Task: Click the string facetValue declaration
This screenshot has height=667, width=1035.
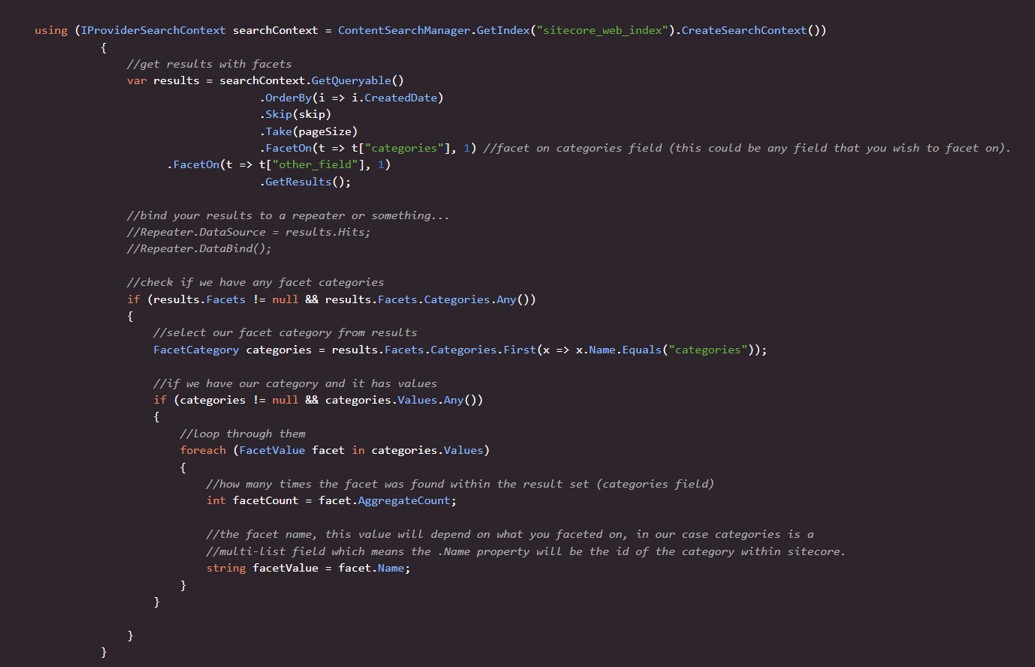Action: tap(262, 568)
